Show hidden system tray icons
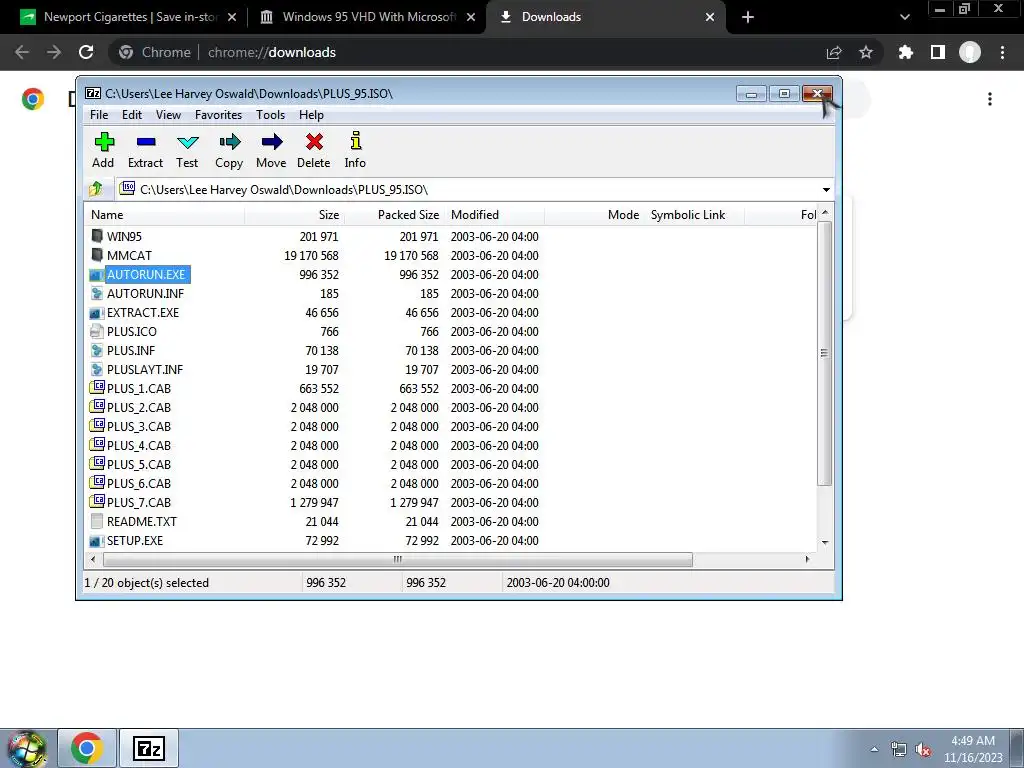 click(x=874, y=749)
